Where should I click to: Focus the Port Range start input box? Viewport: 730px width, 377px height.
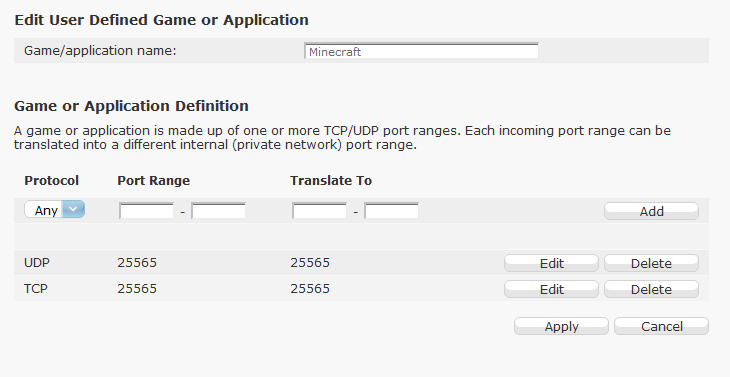147,211
